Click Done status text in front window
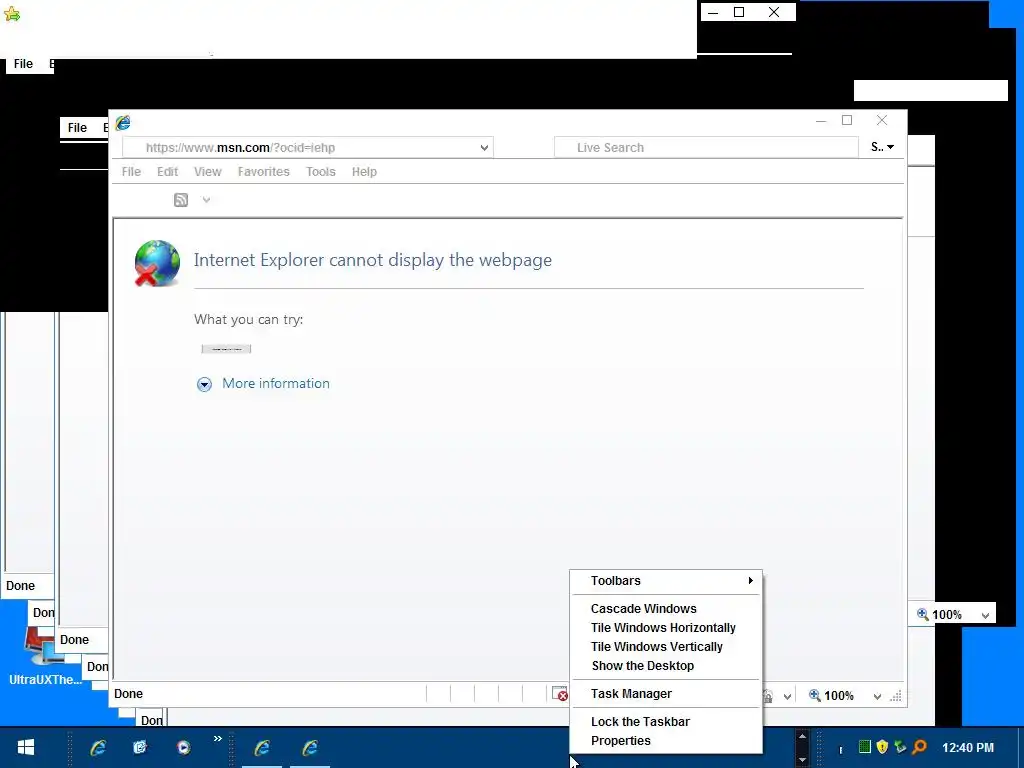 (128, 694)
